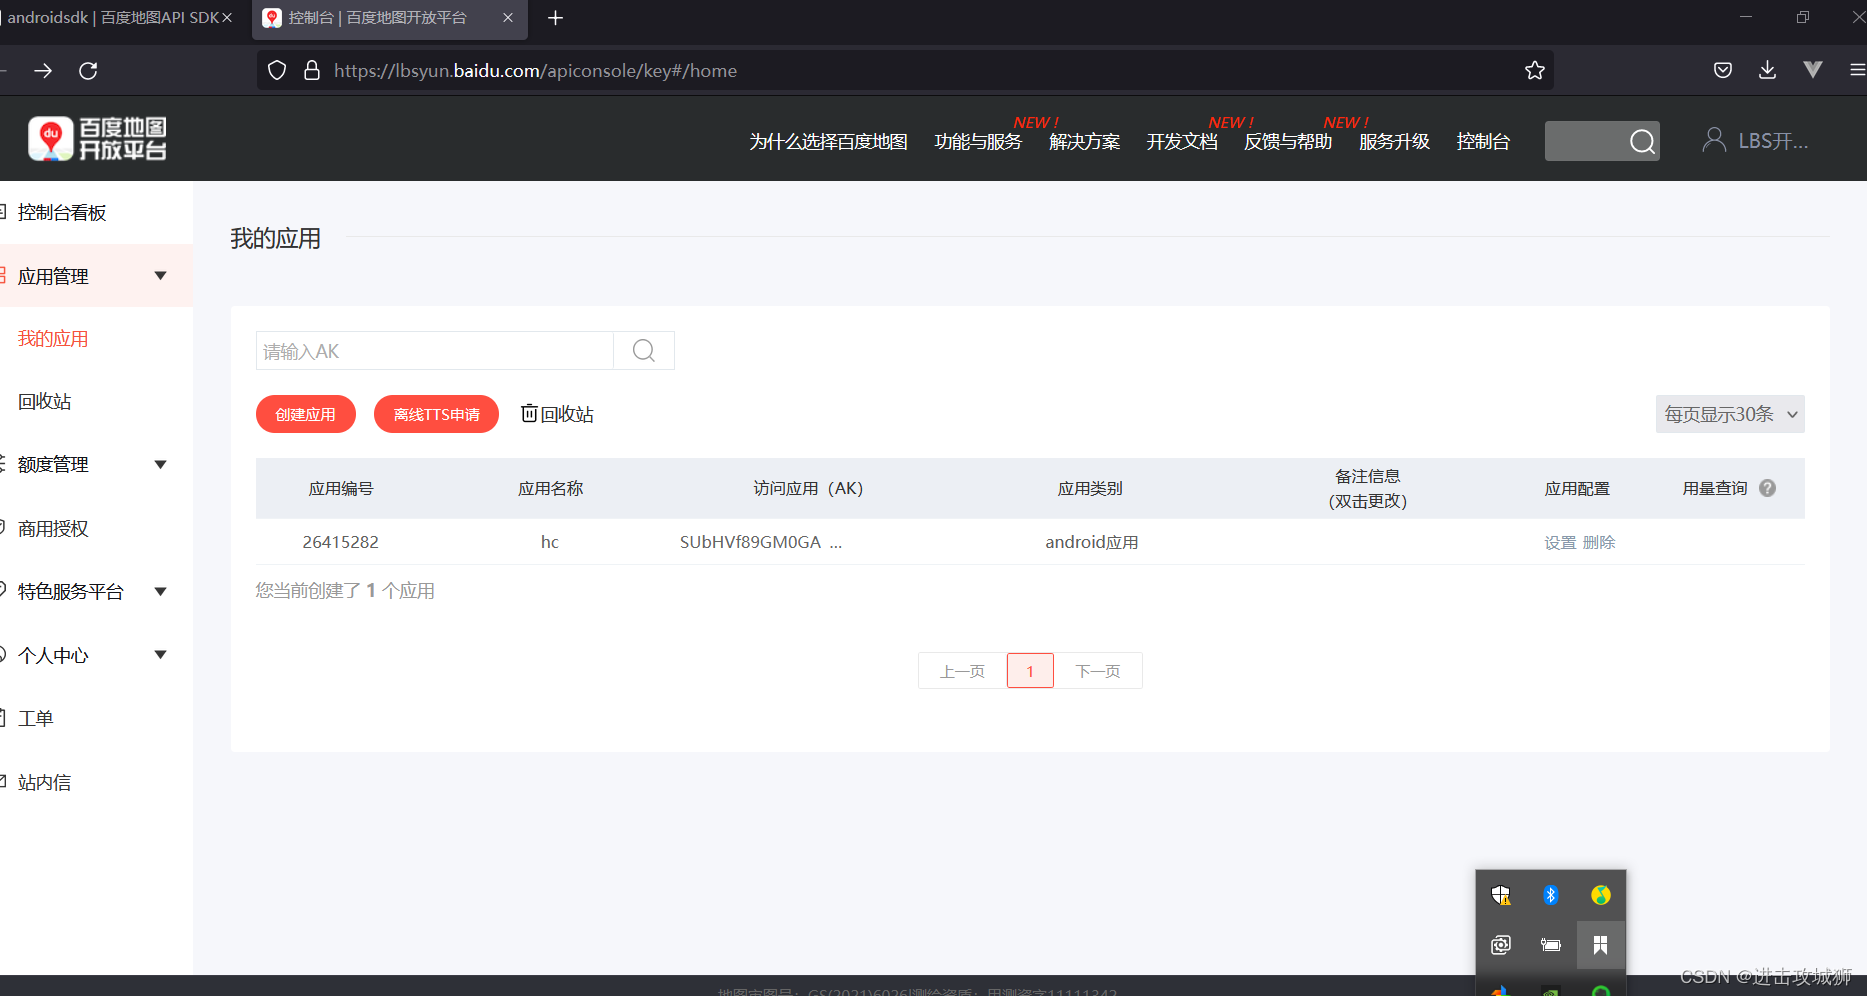Screen dimensions: 1867x996
Task: Click the 下一页 pagination button
Action: click(1098, 671)
